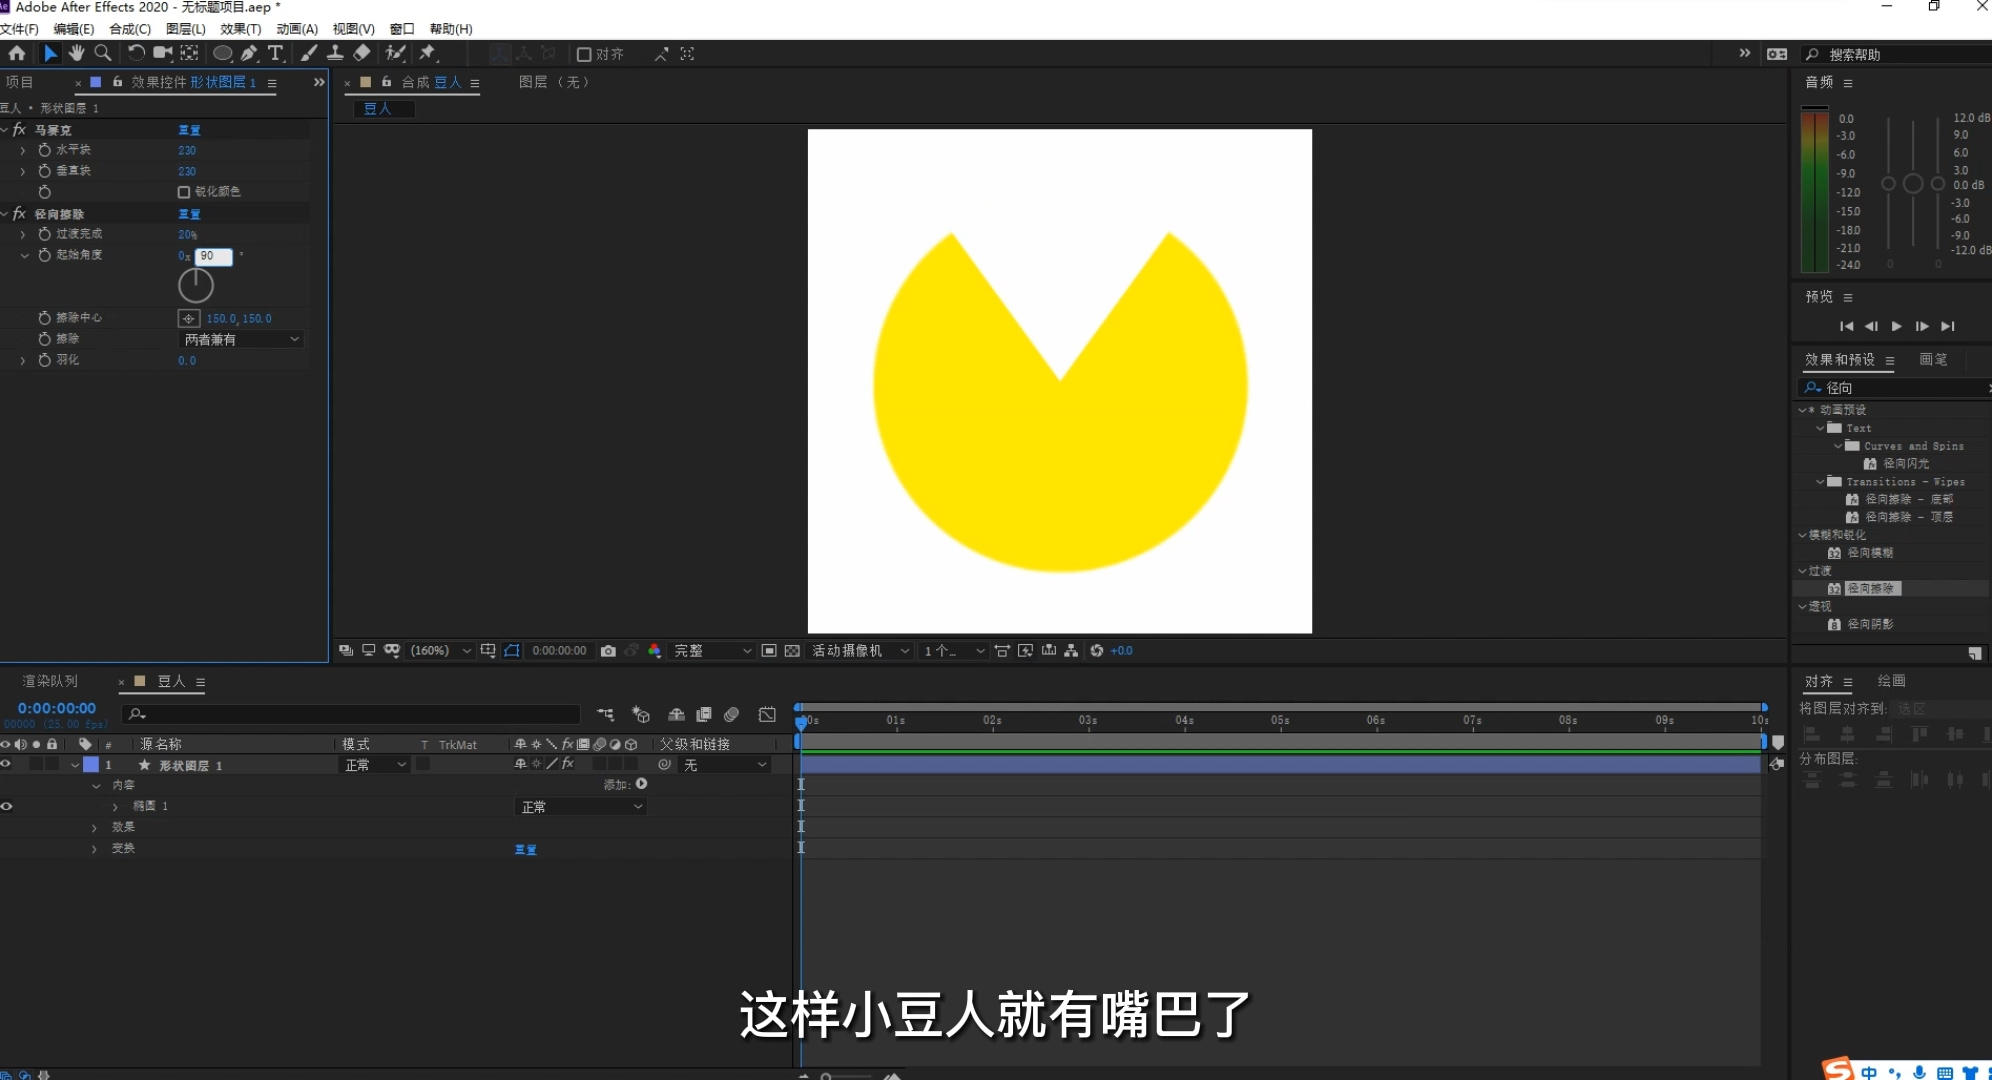Open the parent 无 dropdown for layer 1
This screenshot has width=1992, height=1080.
726,765
